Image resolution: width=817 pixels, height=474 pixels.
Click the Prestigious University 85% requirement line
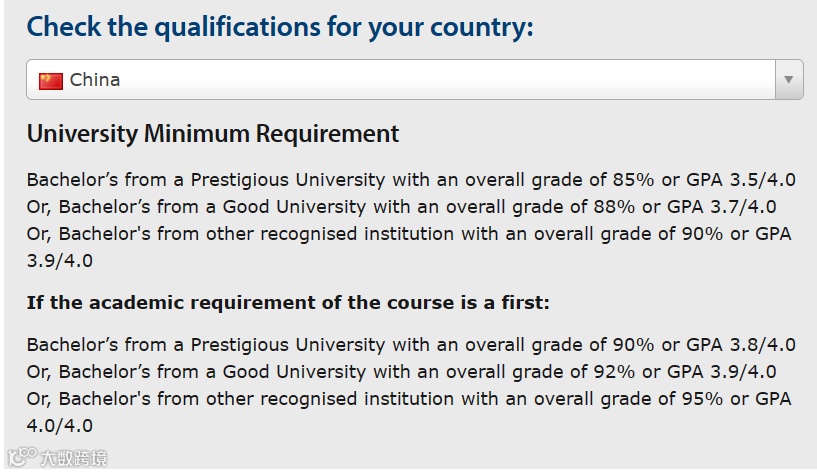[411, 180]
